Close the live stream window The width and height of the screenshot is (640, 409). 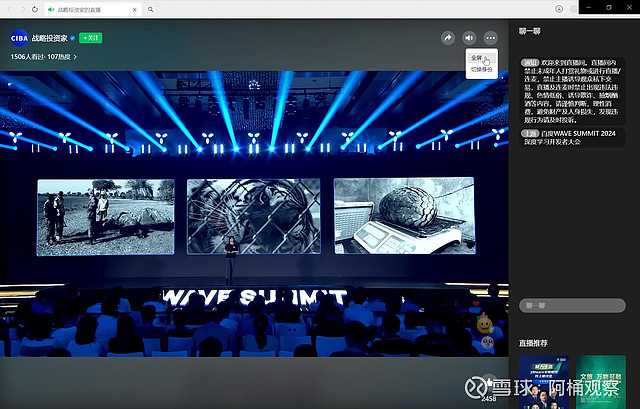point(629,7)
